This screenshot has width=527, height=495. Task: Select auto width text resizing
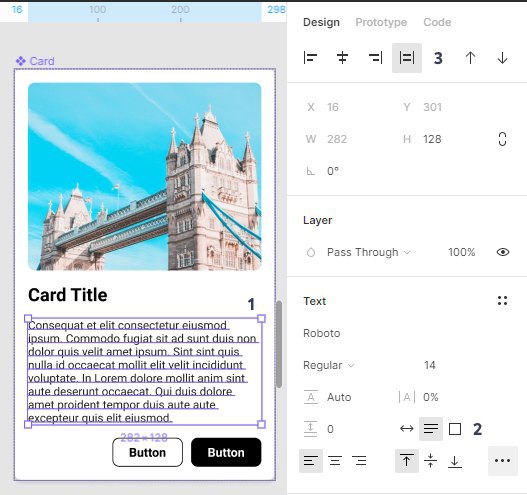[407, 429]
